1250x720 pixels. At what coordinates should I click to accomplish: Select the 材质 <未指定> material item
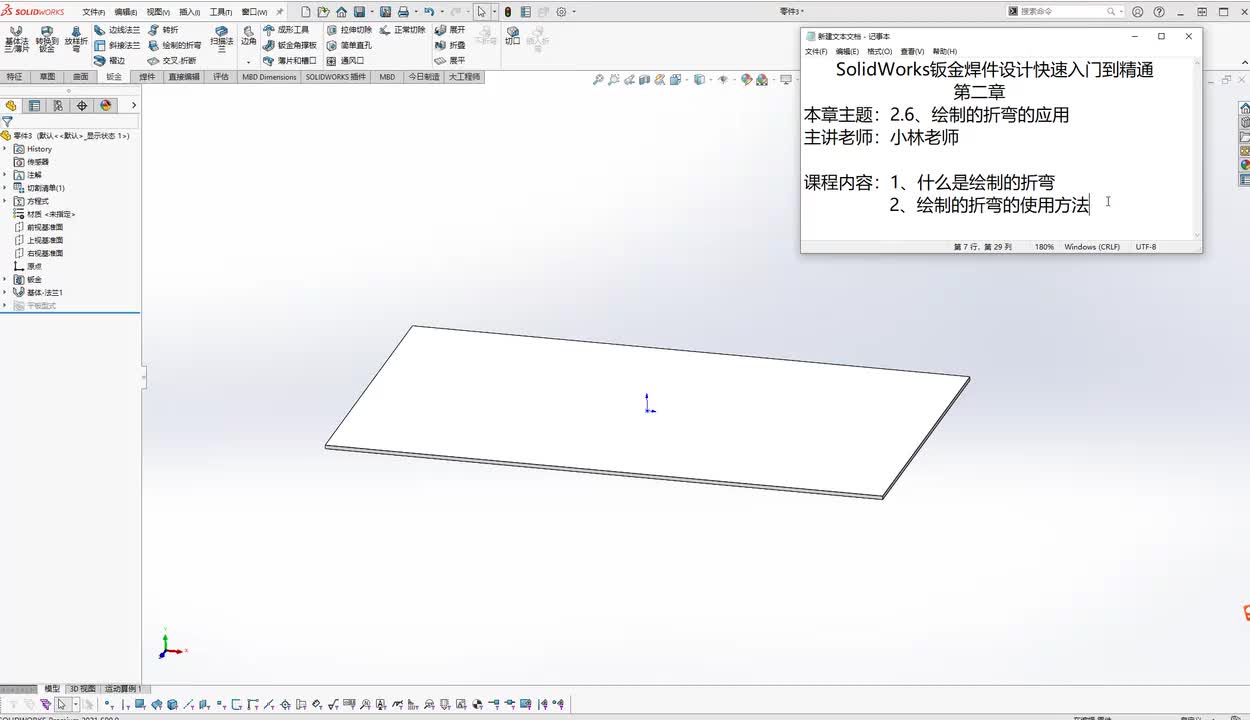click(44, 214)
